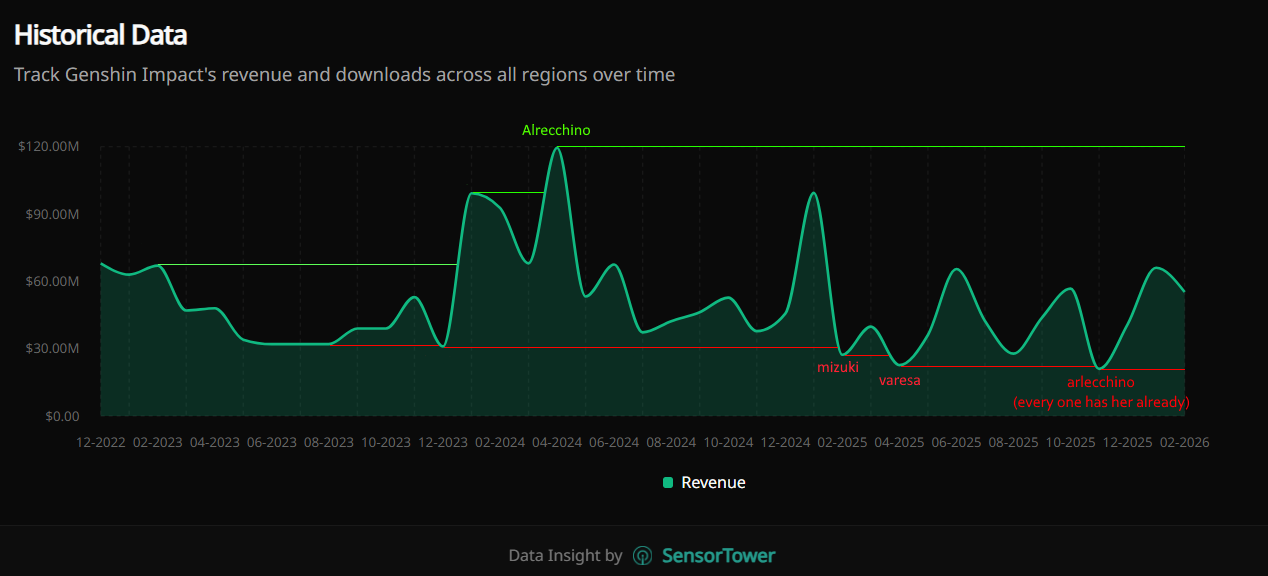The width and height of the screenshot is (1268, 576).
Task: Click the green Revenue legend color square
Action: click(668, 483)
